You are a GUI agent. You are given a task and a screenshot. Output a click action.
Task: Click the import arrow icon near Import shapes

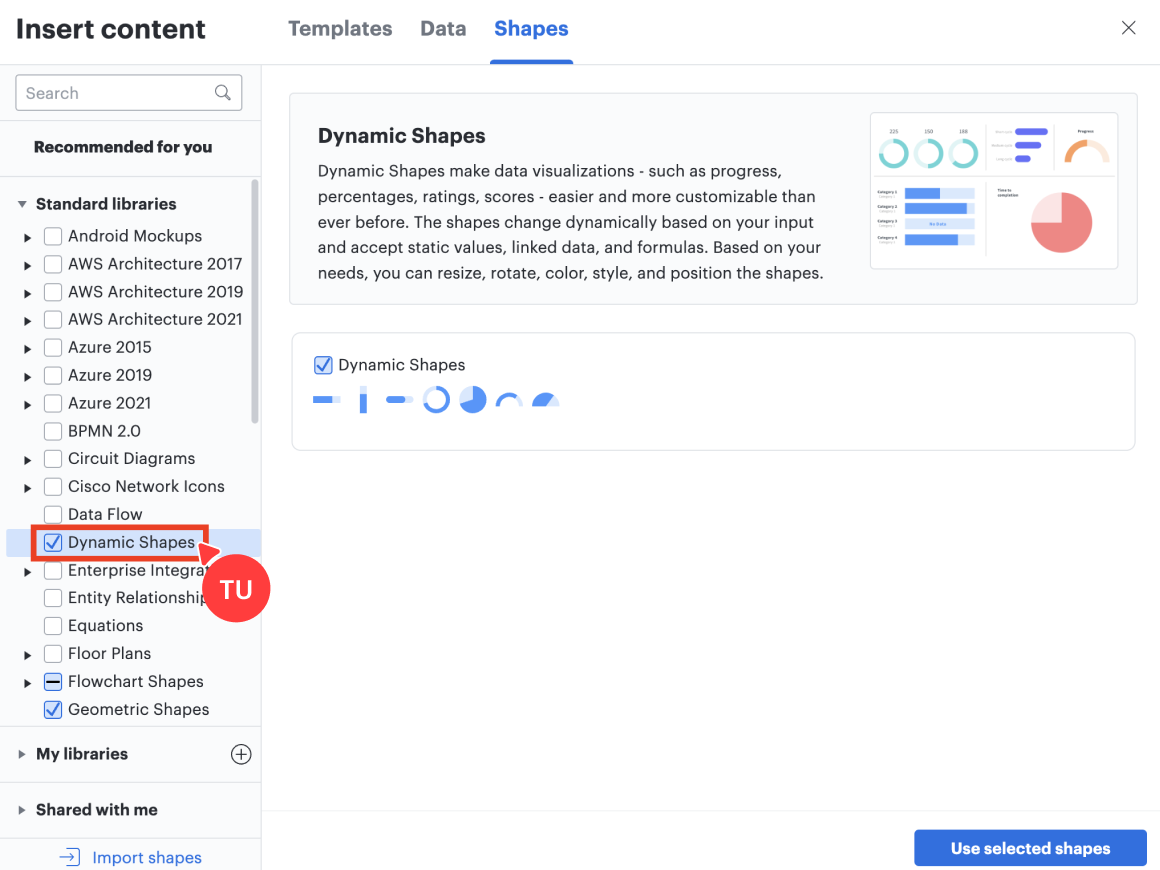pyautogui.click(x=69, y=857)
